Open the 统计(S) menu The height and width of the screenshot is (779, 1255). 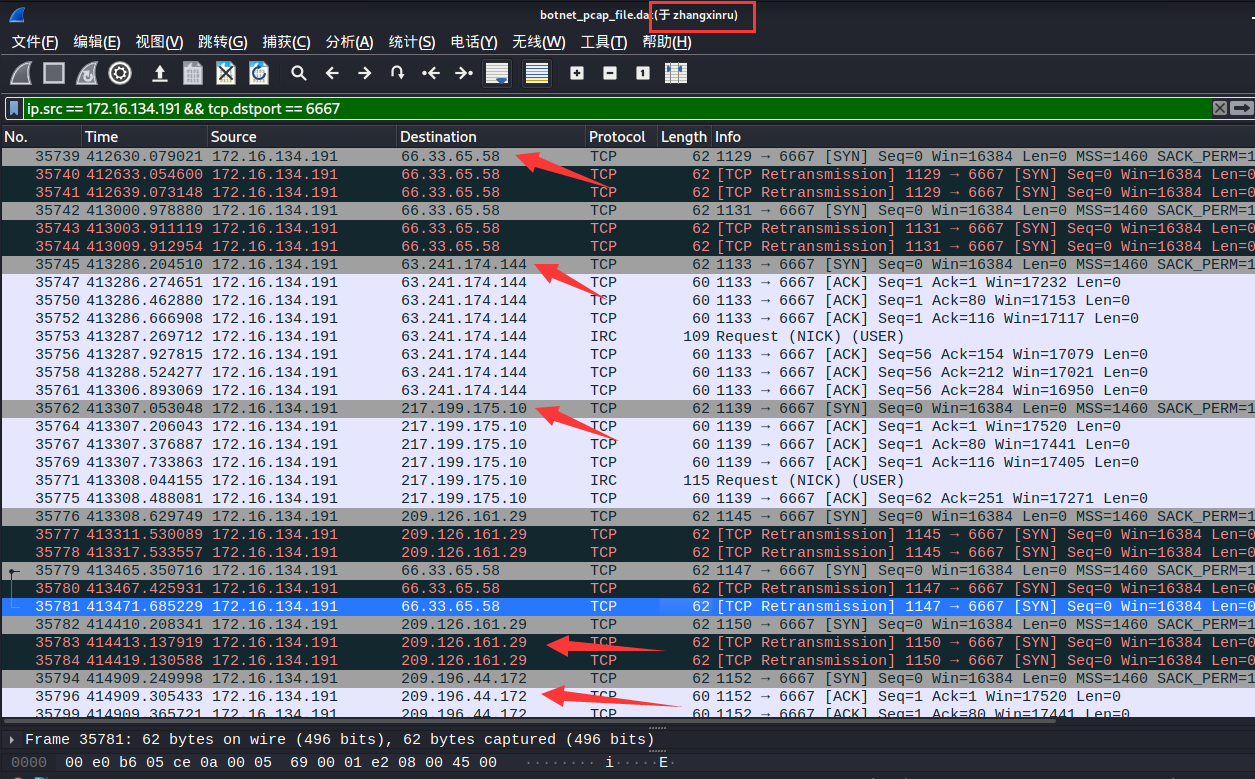coord(412,42)
